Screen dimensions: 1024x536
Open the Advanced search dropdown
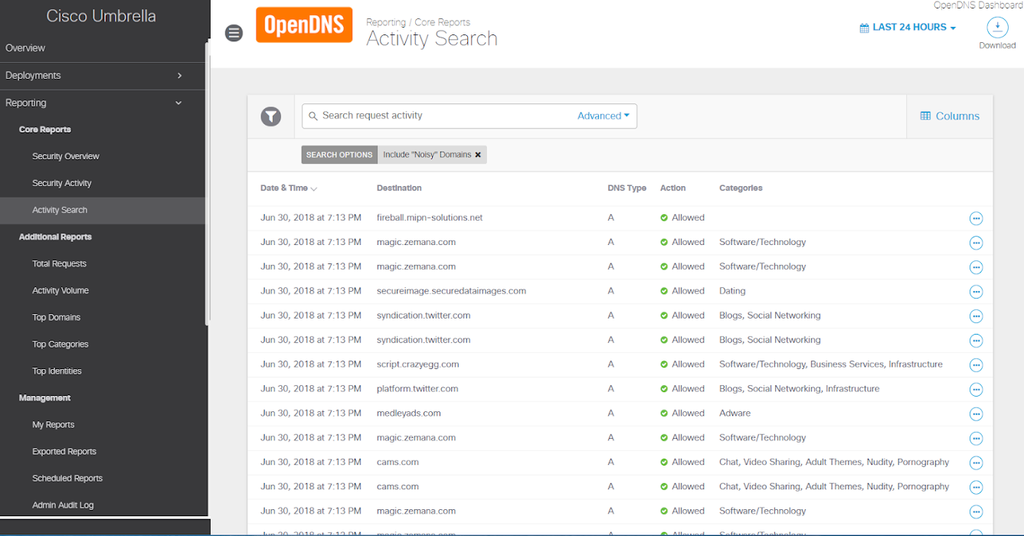coord(603,116)
